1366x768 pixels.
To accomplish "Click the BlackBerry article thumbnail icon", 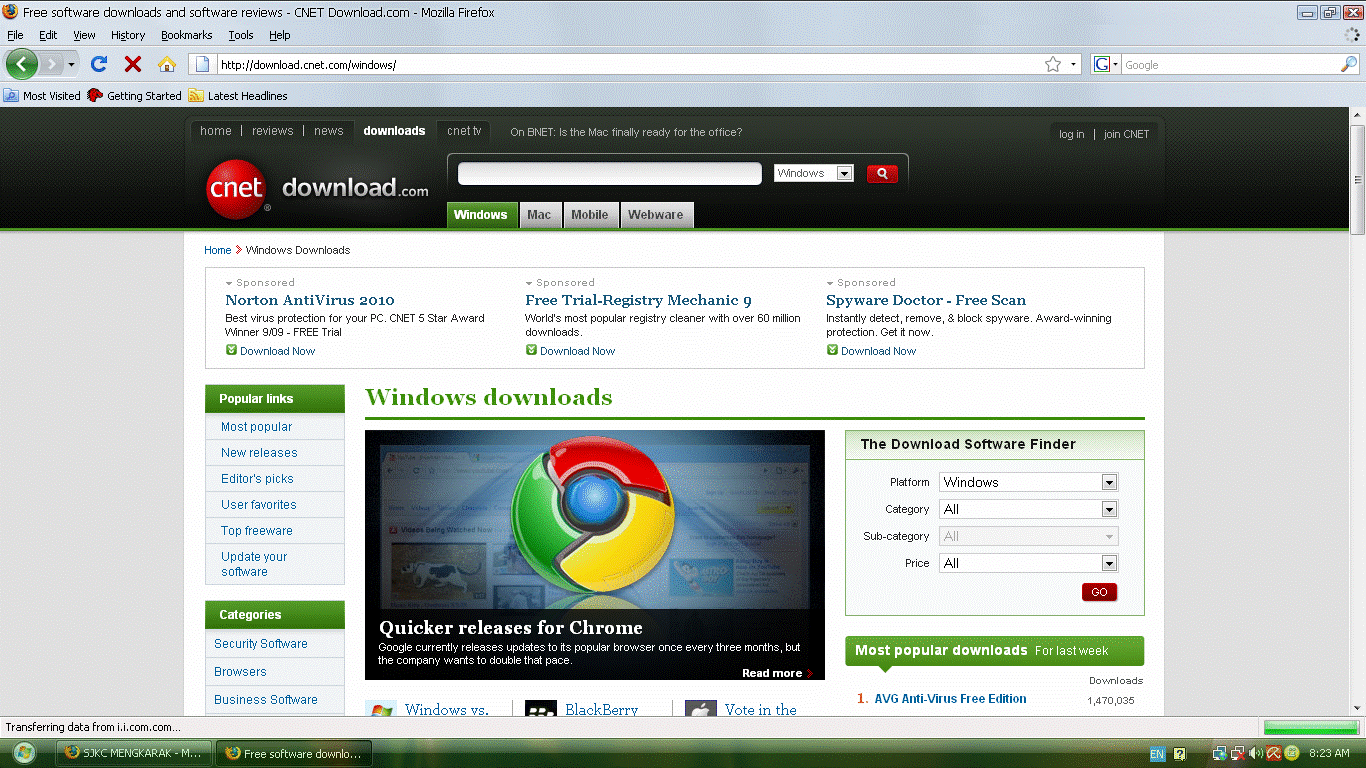I will [541, 708].
